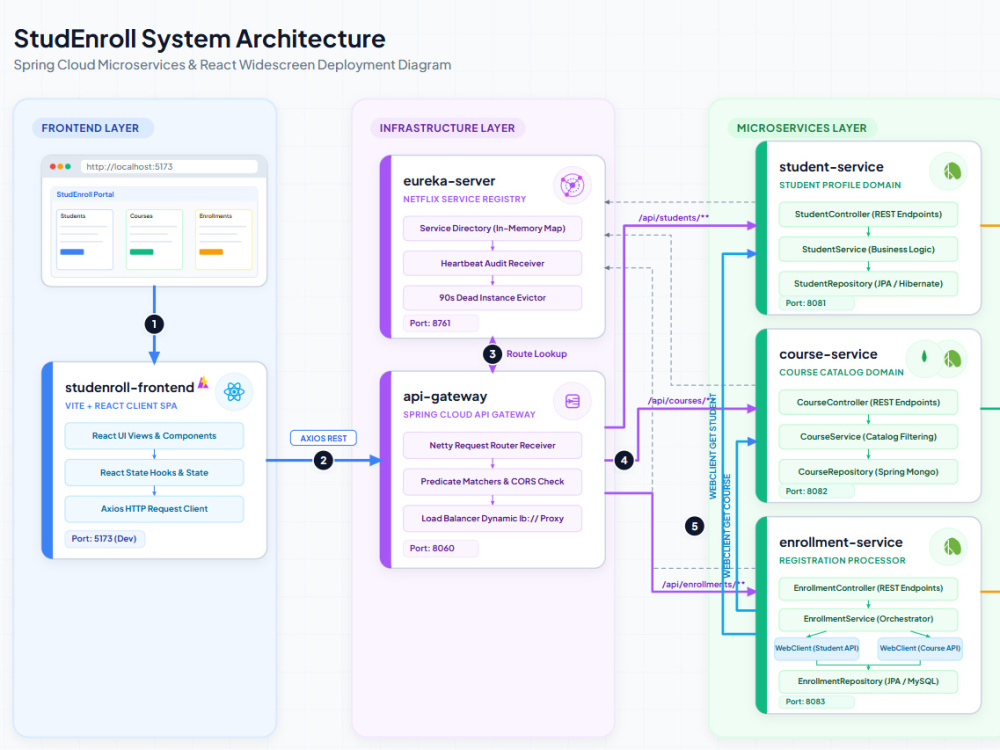Click the eureka-server title
This screenshot has height=750, width=1000.
pos(449,181)
